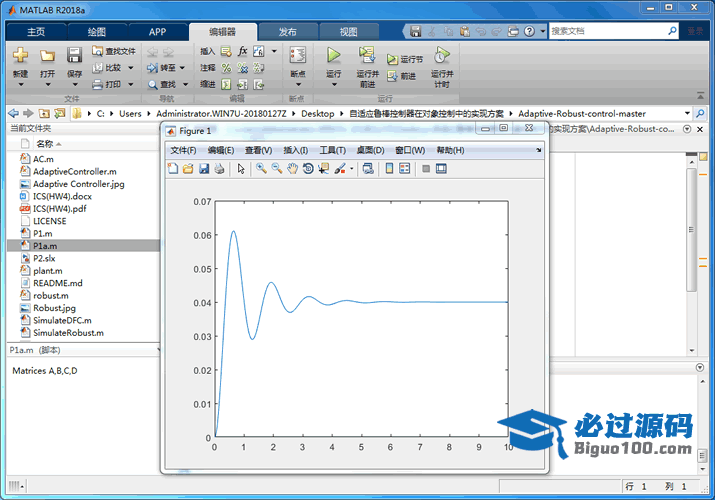Click the Breakpoints (断点) icon
The image size is (715, 500).
[x=298, y=55]
